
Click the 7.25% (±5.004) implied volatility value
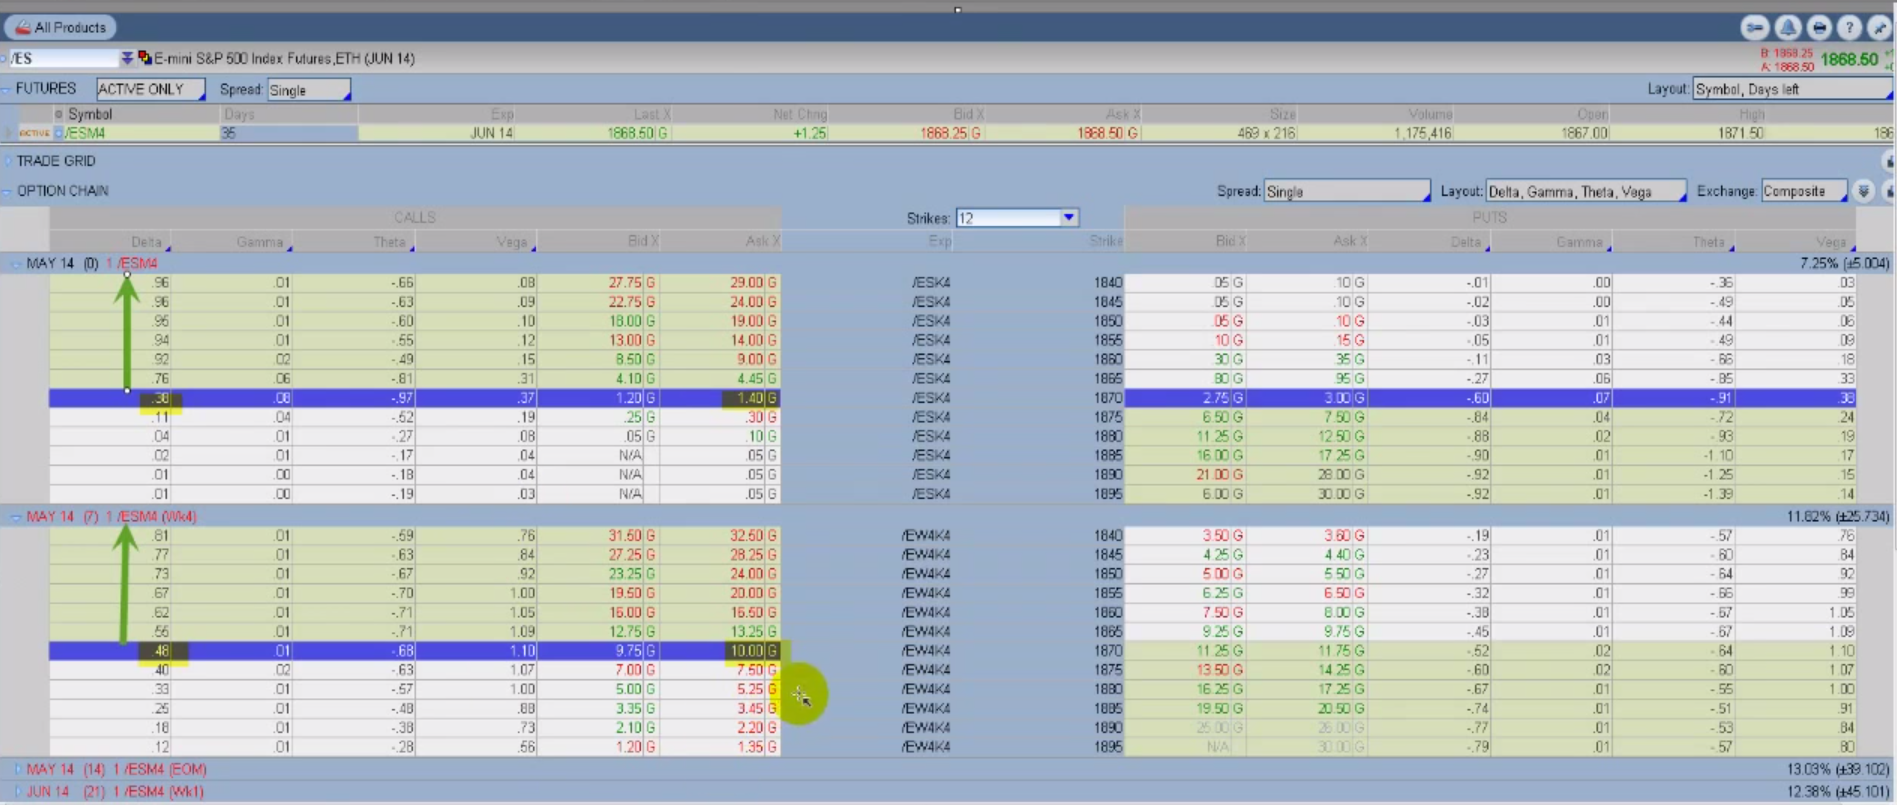(x=1845, y=264)
